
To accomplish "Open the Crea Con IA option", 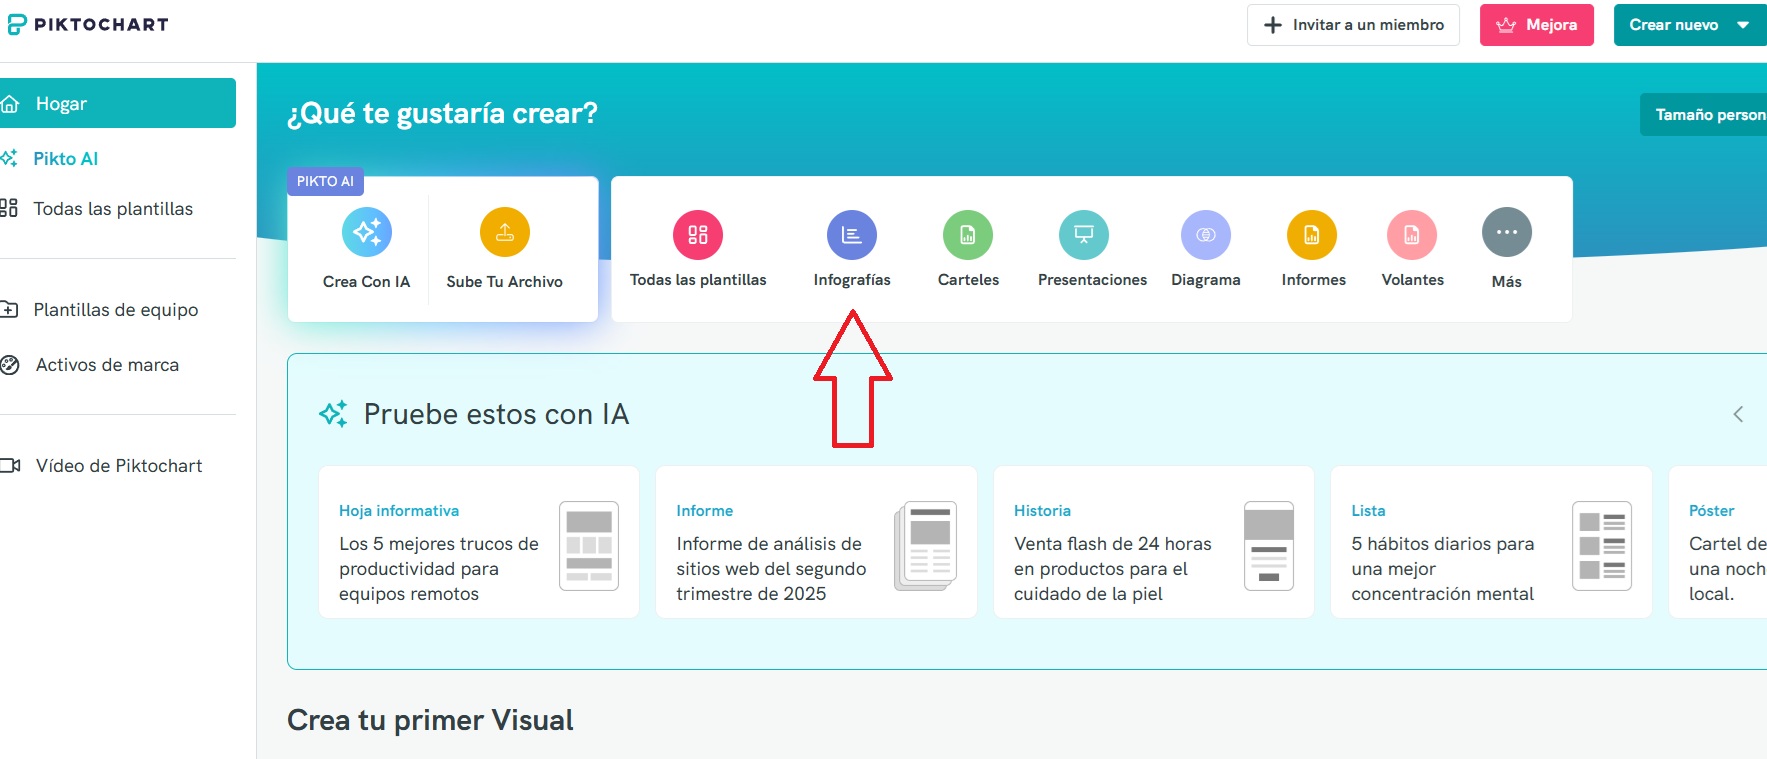I will 366,249.
